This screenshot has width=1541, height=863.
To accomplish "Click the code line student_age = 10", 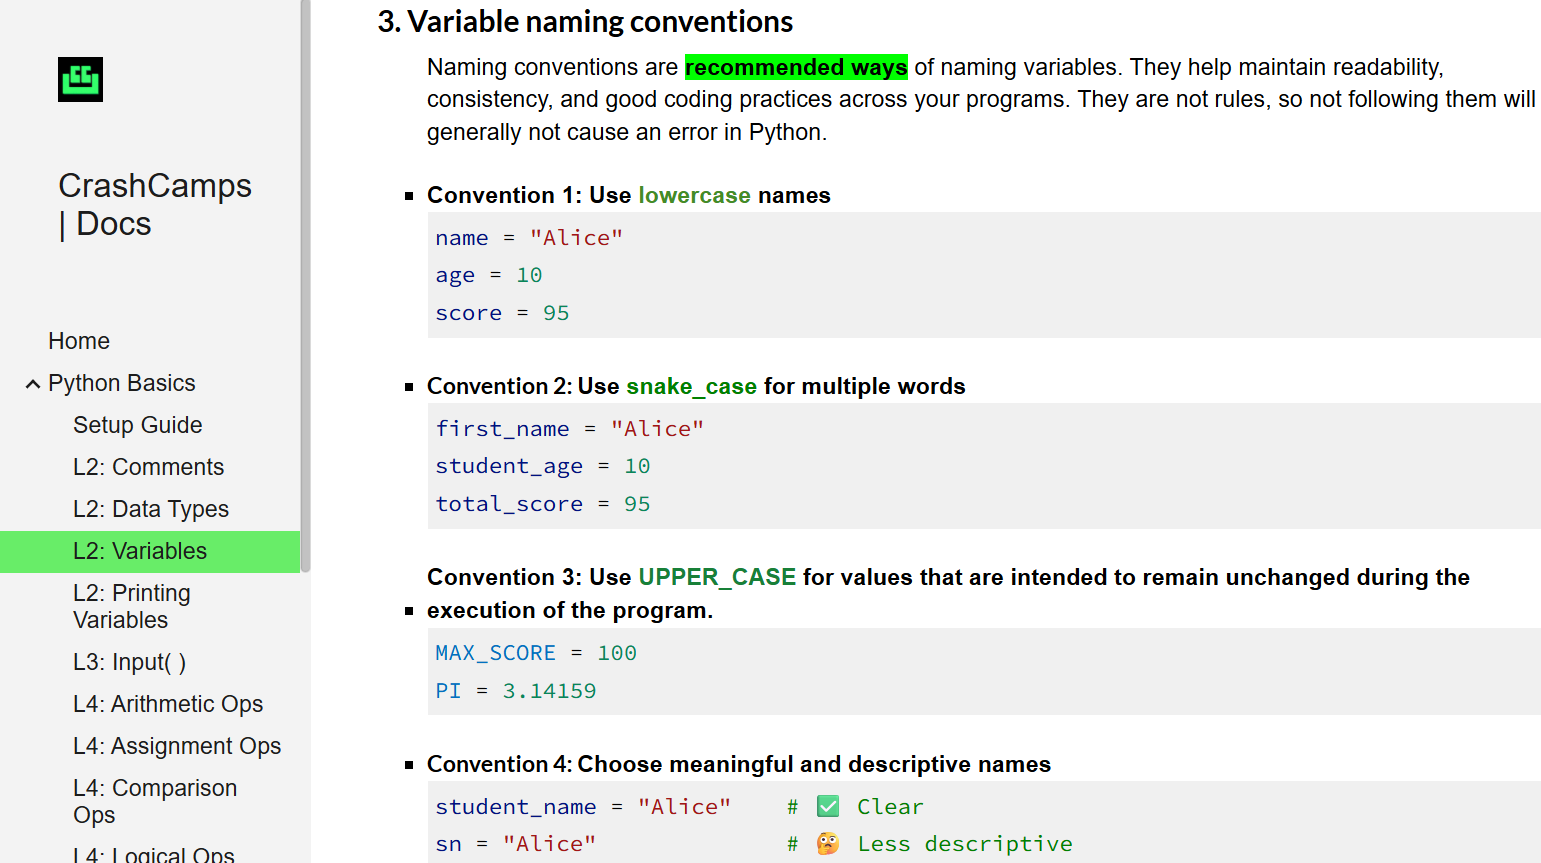I will click(543, 466).
